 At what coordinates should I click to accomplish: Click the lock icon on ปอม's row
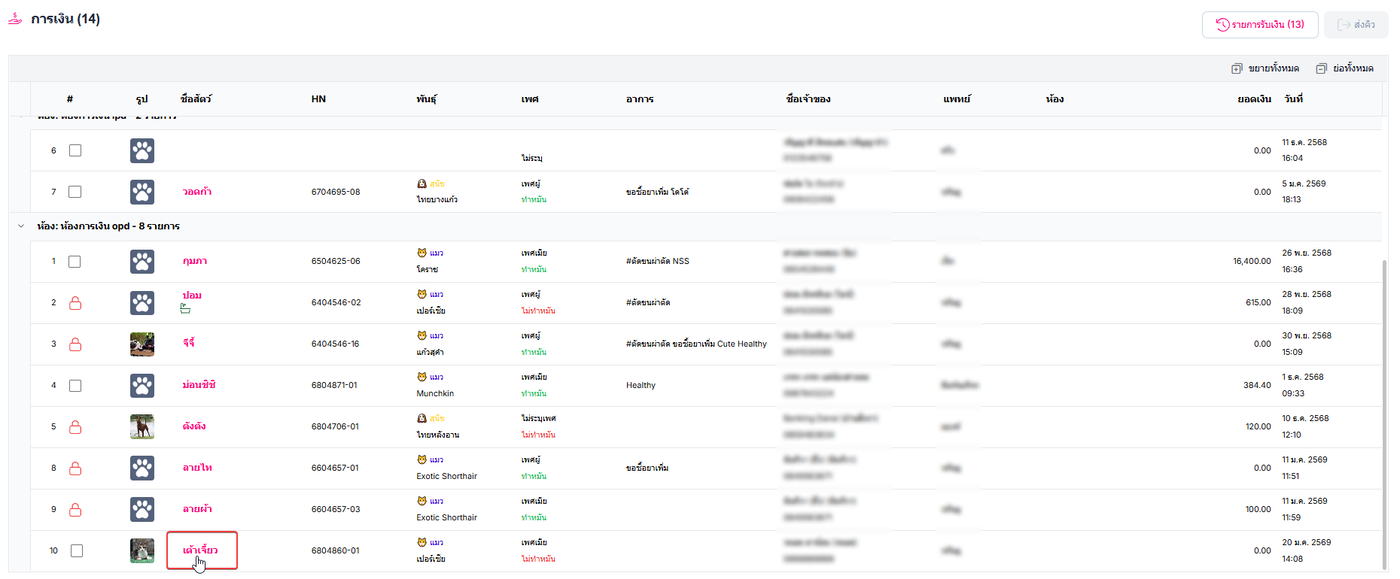[x=75, y=302]
